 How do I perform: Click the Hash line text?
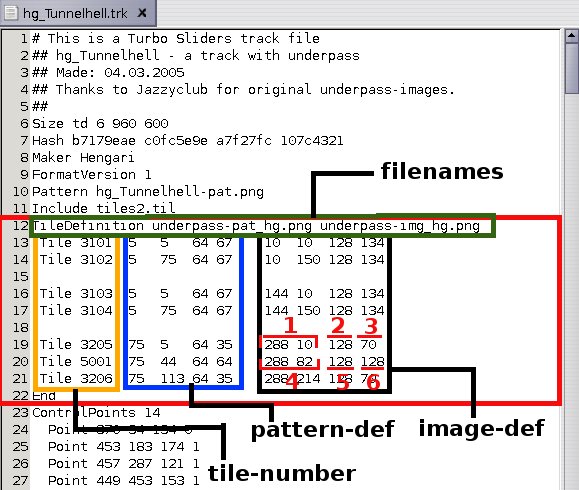(188, 140)
